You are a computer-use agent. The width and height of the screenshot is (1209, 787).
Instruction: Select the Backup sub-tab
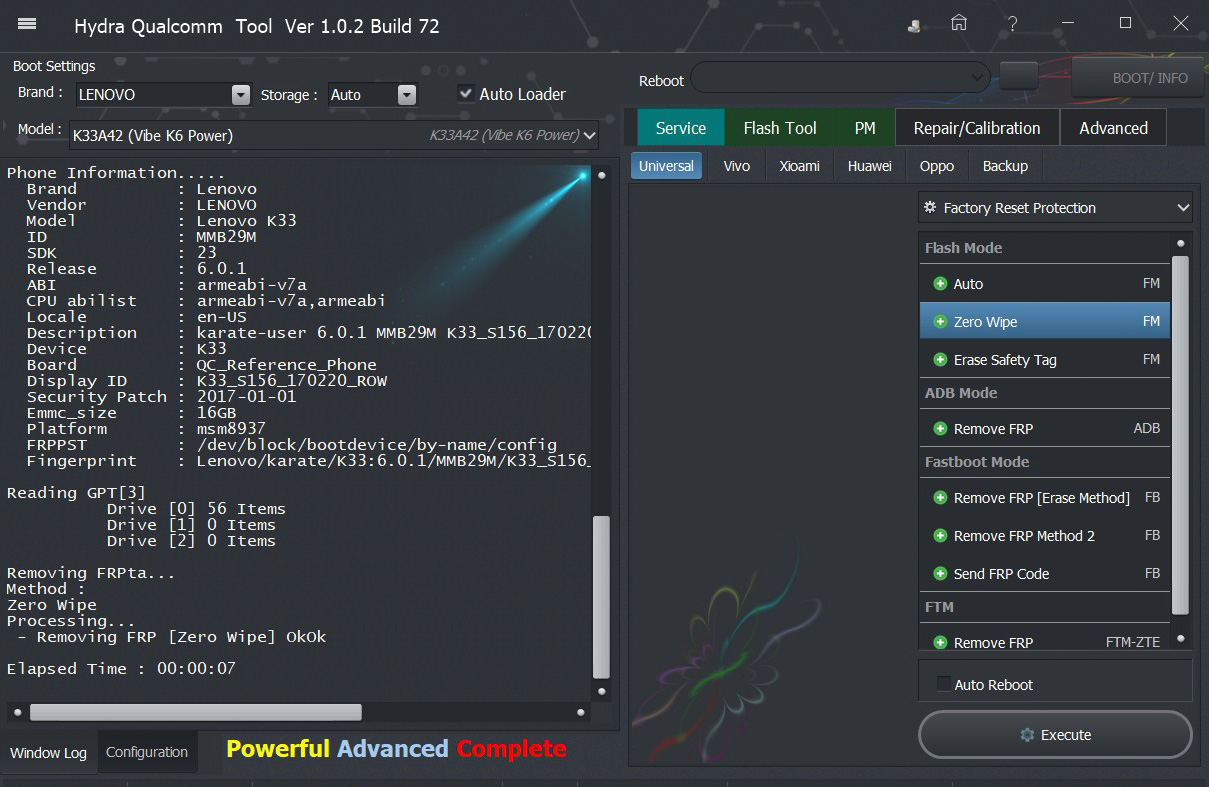coord(1005,166)
